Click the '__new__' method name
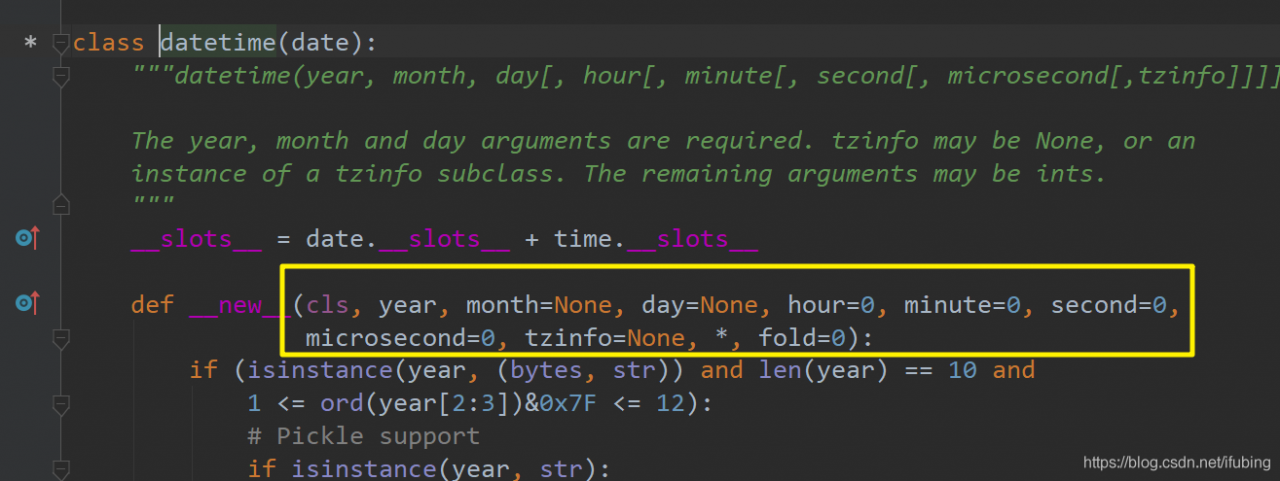 click(240, 305)
